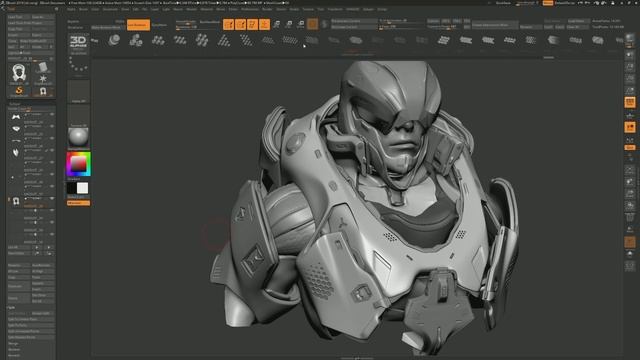Toggle the orange Menus button in title bar
640x360 pixels.
pos(548,2)
